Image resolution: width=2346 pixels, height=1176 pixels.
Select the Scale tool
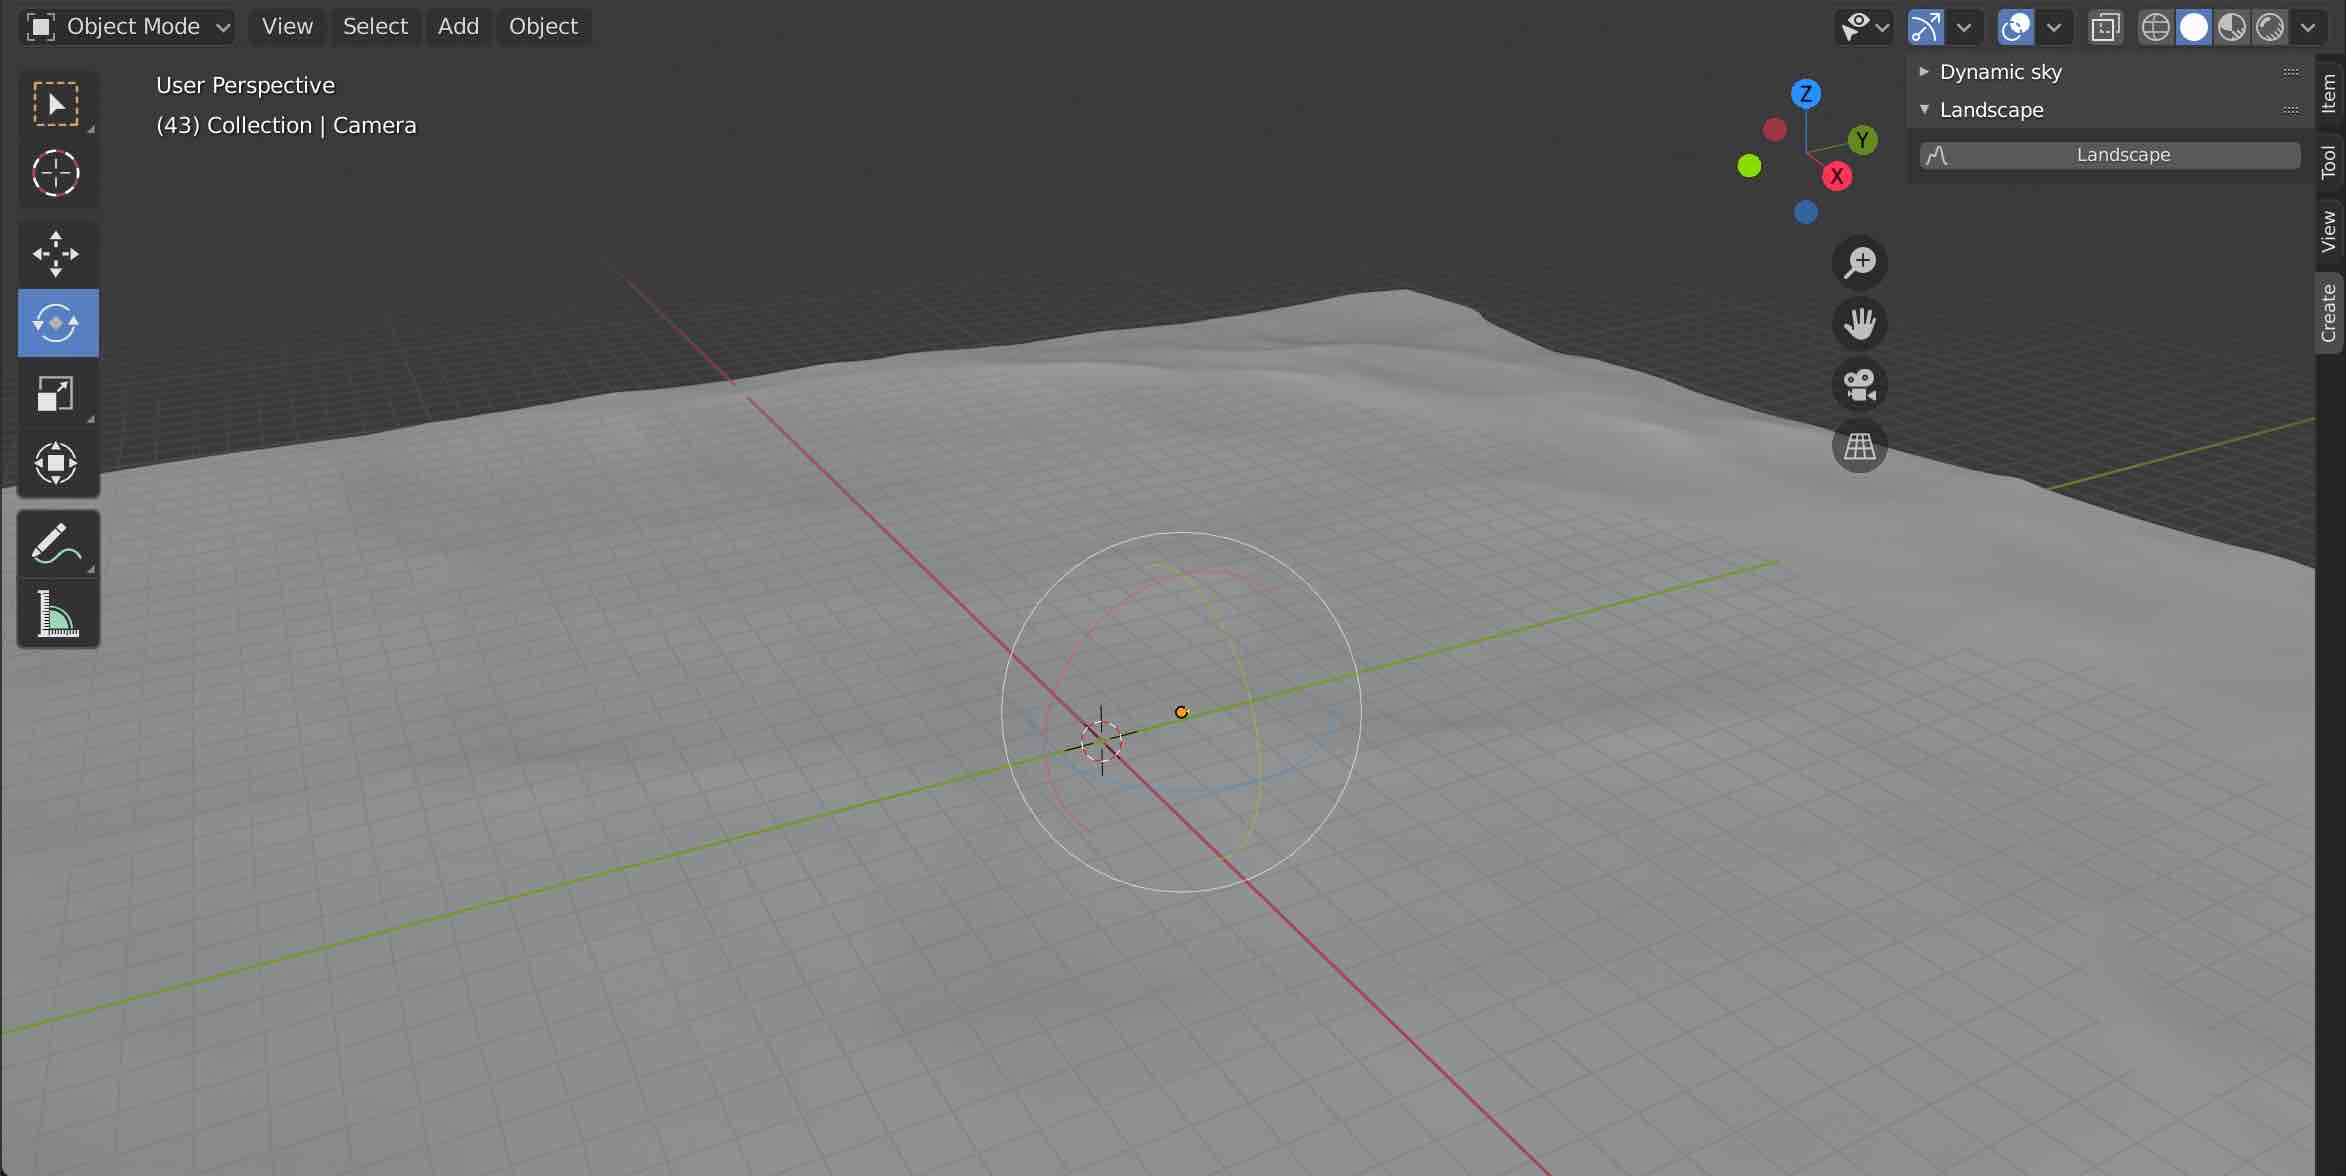56,393
